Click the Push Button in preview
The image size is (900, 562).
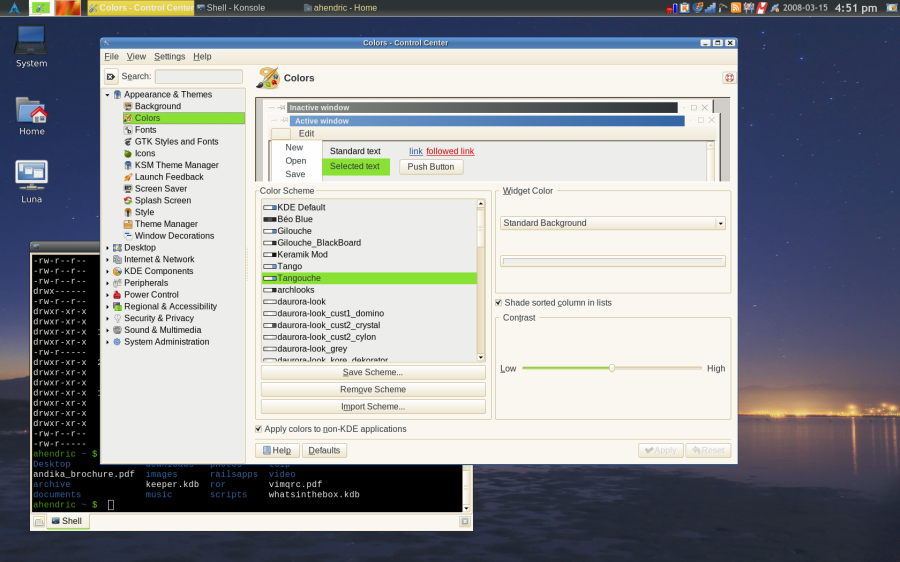pyautogui.click(x=431, y=166)
